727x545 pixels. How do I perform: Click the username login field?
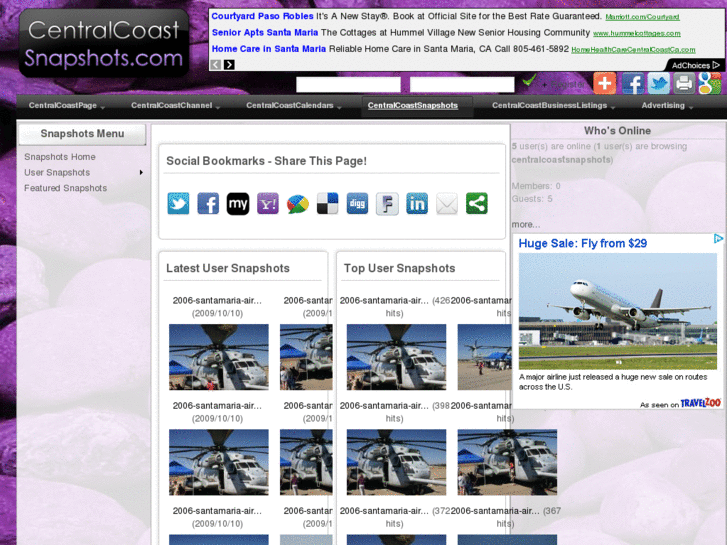coord(348,85)
